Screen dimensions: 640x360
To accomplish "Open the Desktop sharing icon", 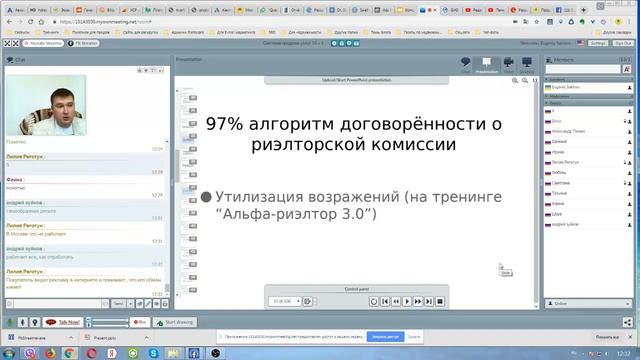I will point(527,64).
